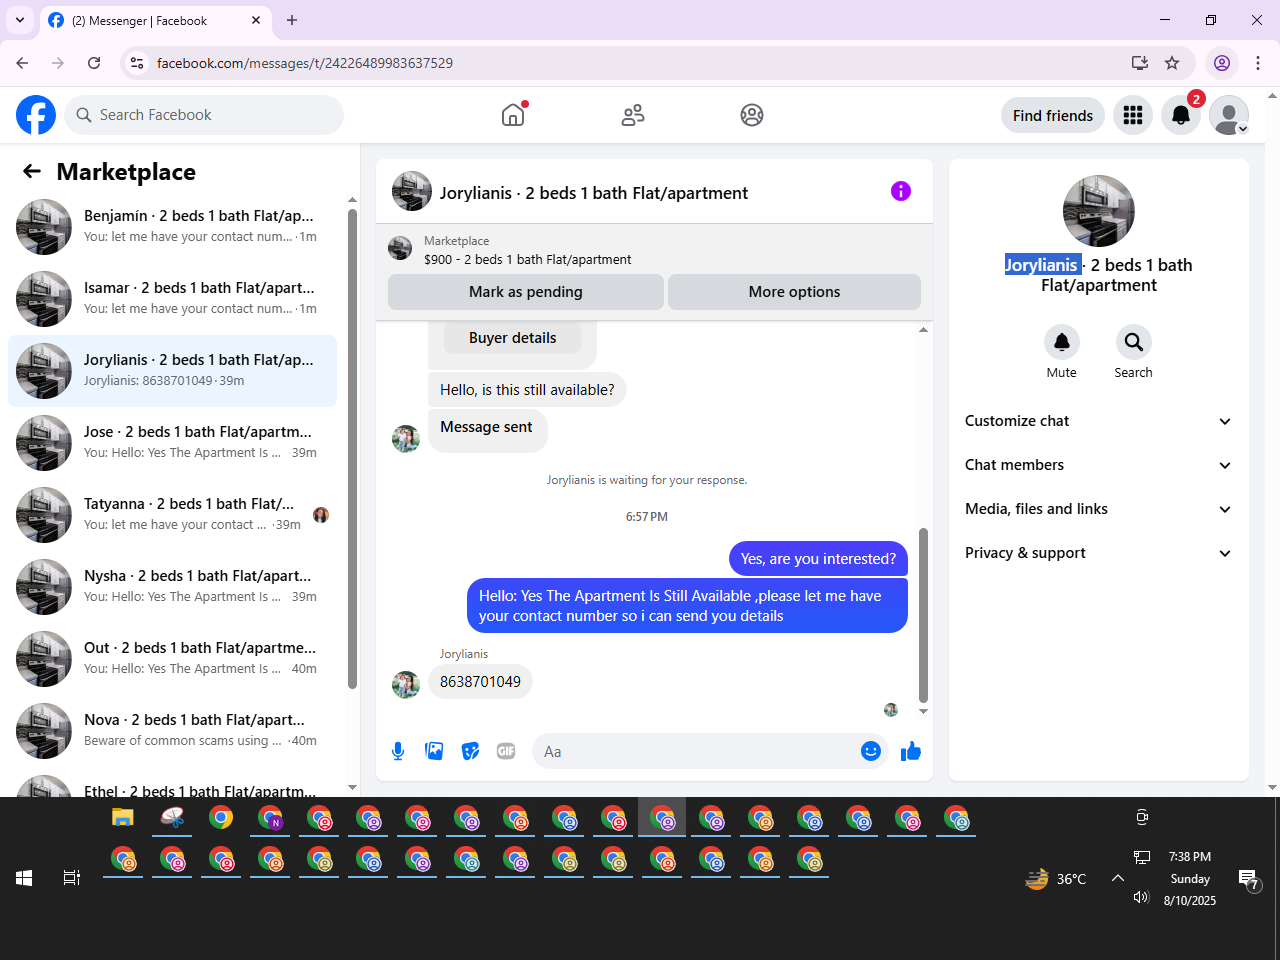Open Chrome three-dot menu
This screenshot has width=1280, height=960.
[x=1258, y=63]
